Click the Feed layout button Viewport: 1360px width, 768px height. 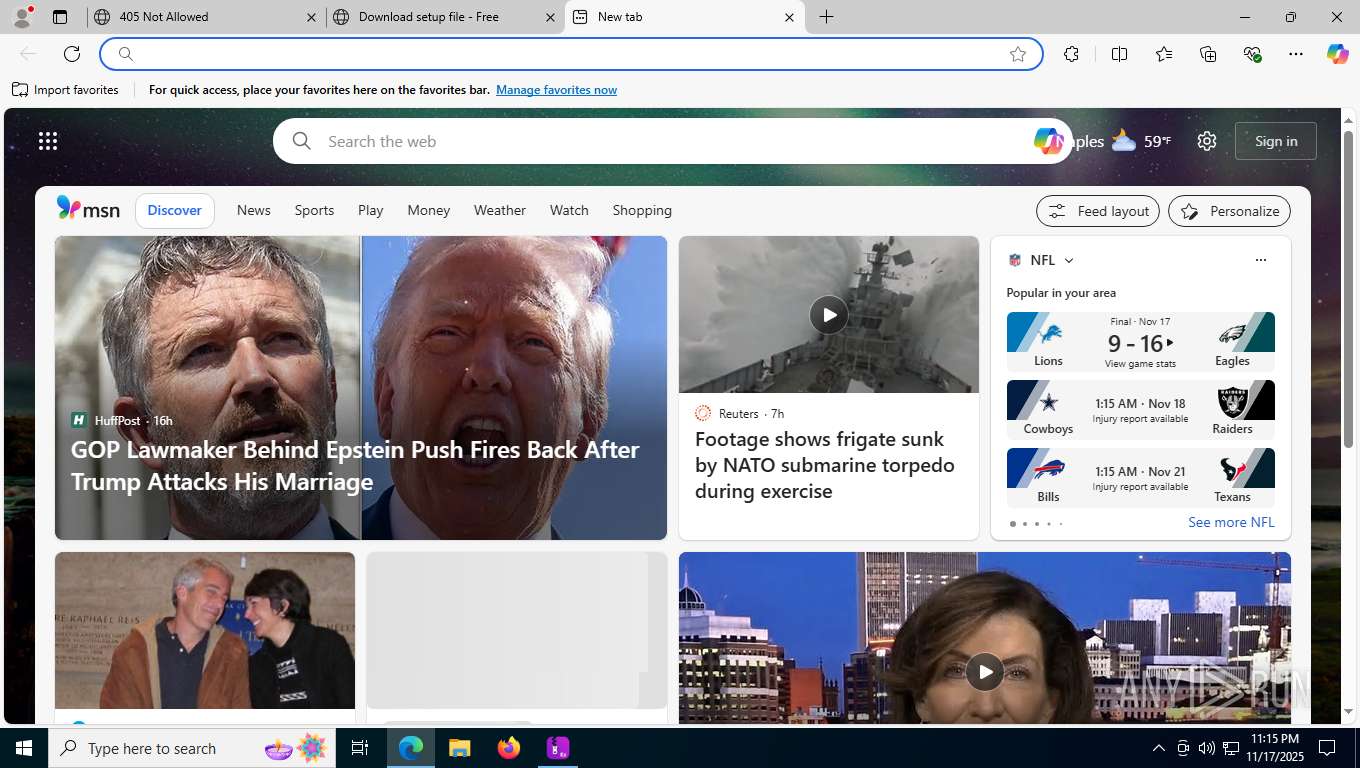[1098, 211]
